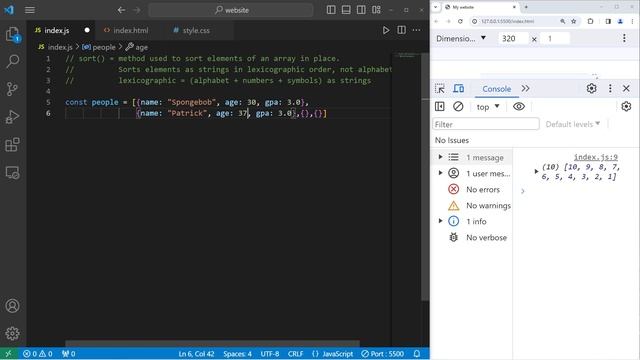Open the Remote Explorer view
Screen dimensions: 640x360
coord(13,173)
